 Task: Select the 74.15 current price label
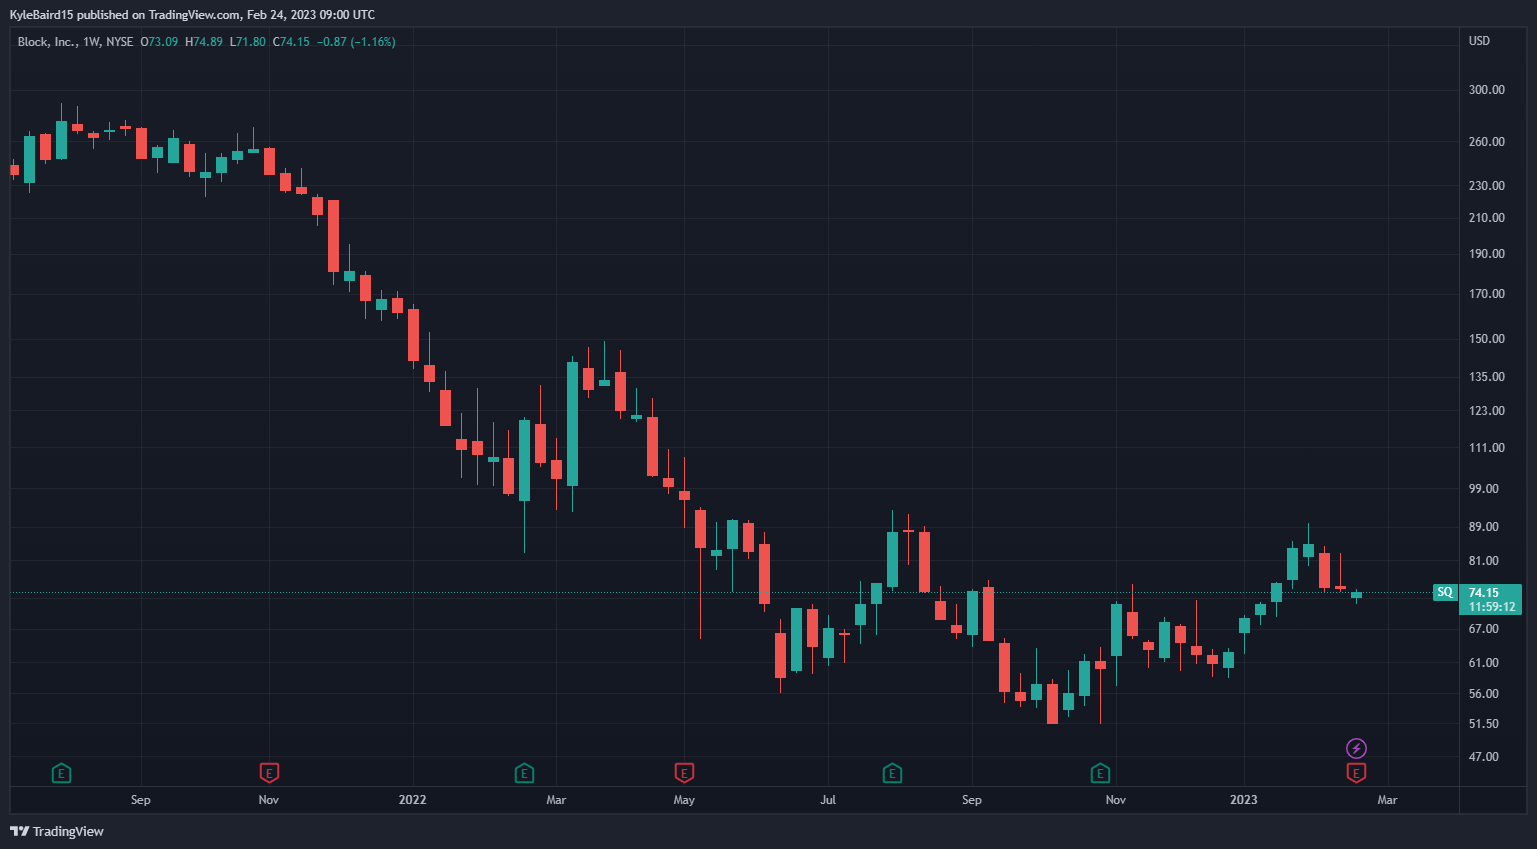click(1483, 593)
